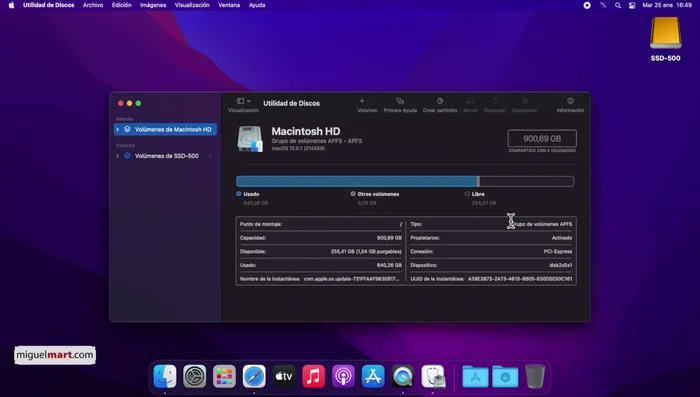Viewport: 700px width, 397px height.
Task: Open Launchpad from the Dock
Action: pos(224,376)
